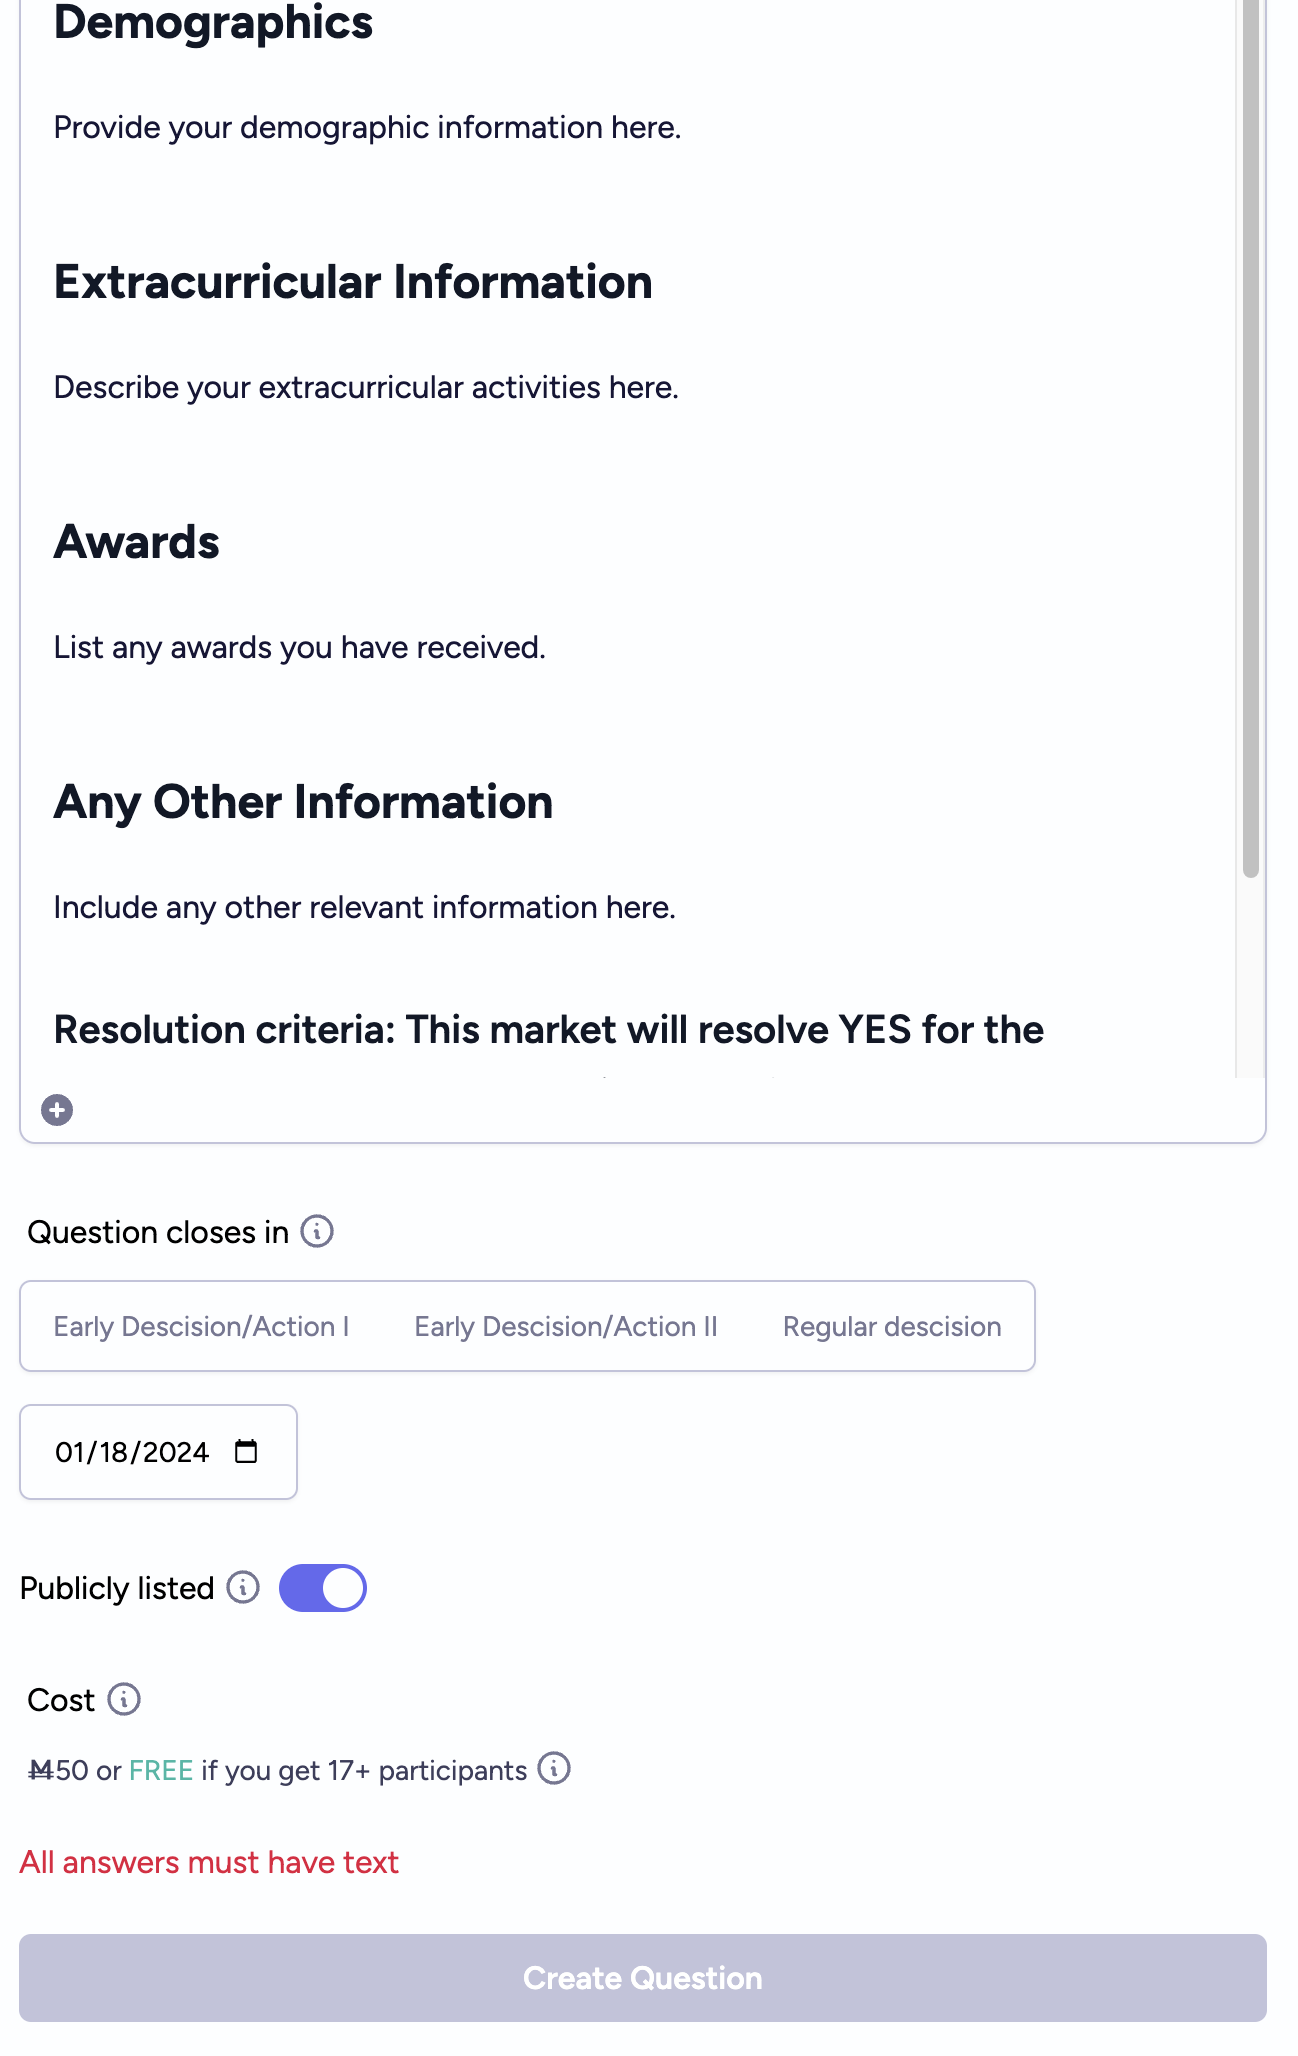Click the plus icon below the description
Viewport: 1298px width, 2056px height.
pos(57,1110)
